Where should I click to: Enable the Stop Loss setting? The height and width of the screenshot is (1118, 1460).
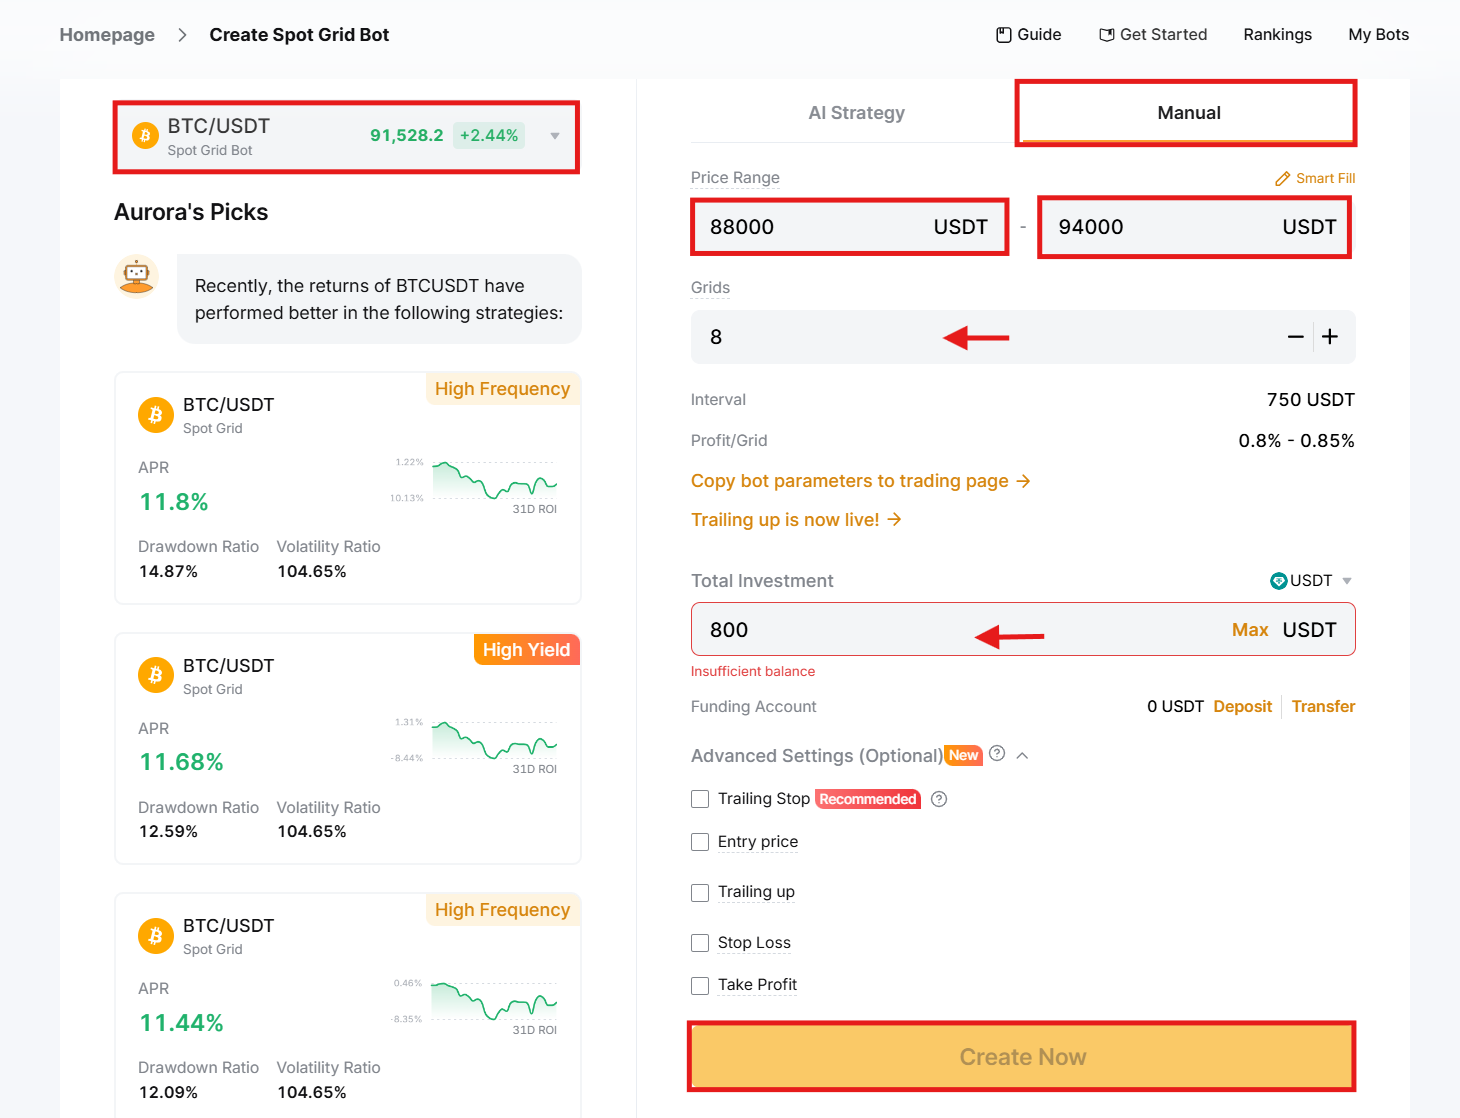[x=700, y=942]
